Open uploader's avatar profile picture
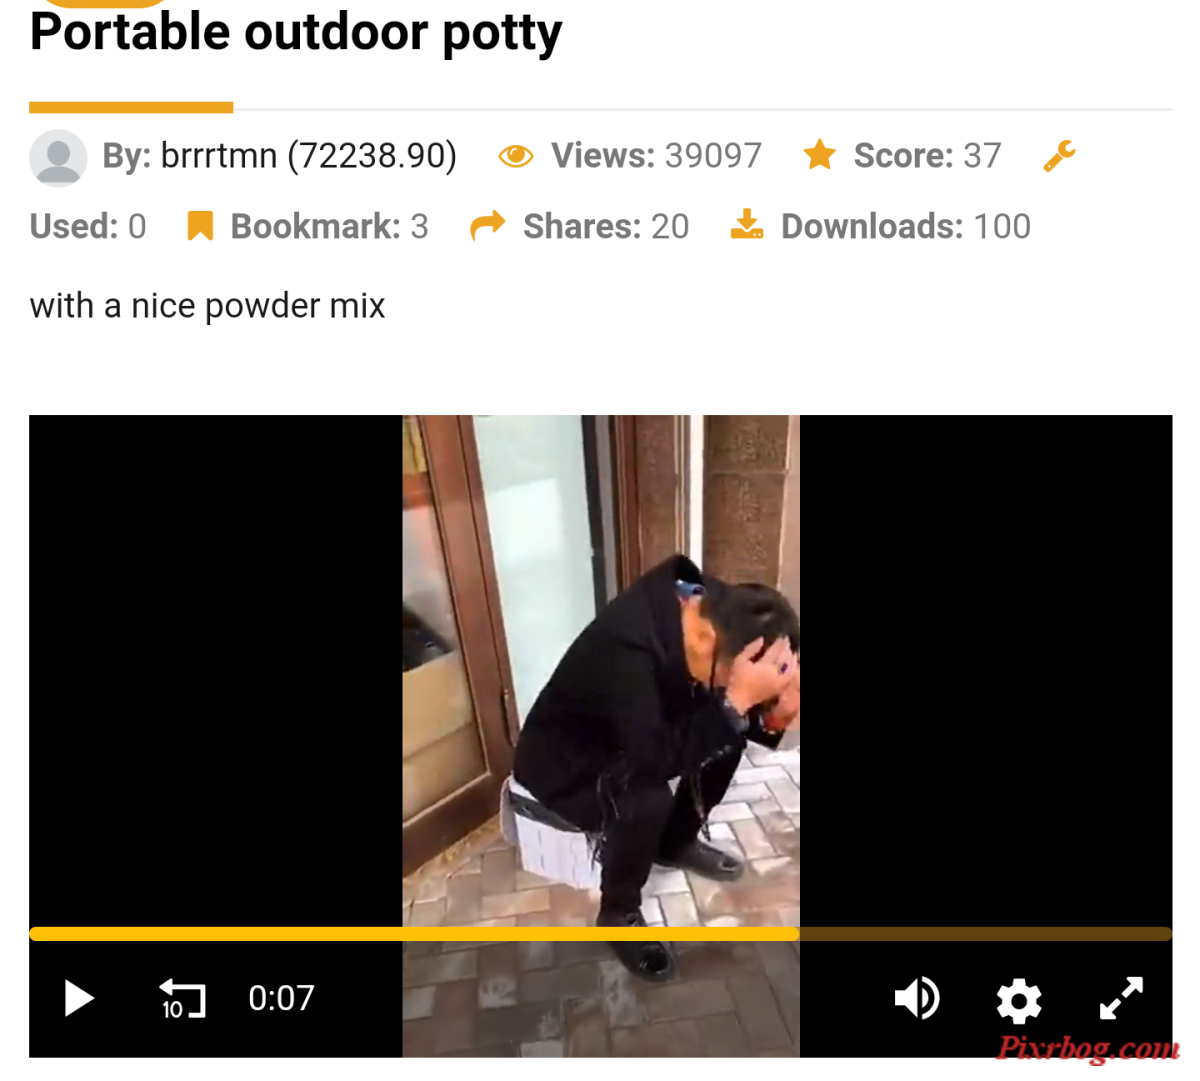This screenshot has height=1081, width=1200. pos(58,157)
